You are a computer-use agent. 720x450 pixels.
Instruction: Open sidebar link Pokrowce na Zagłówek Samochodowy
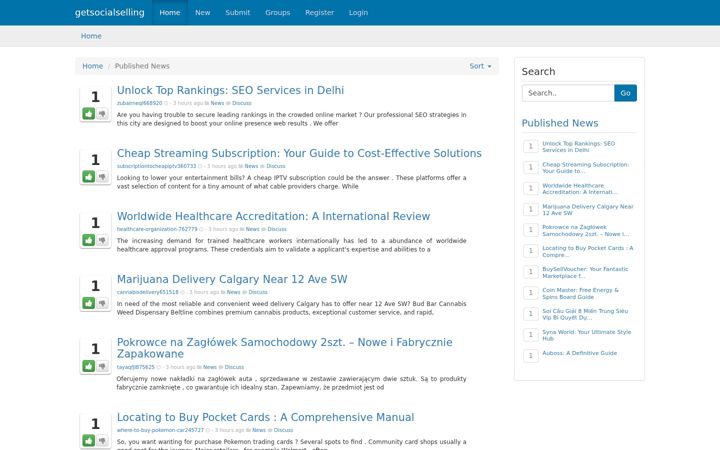[585, 231]
